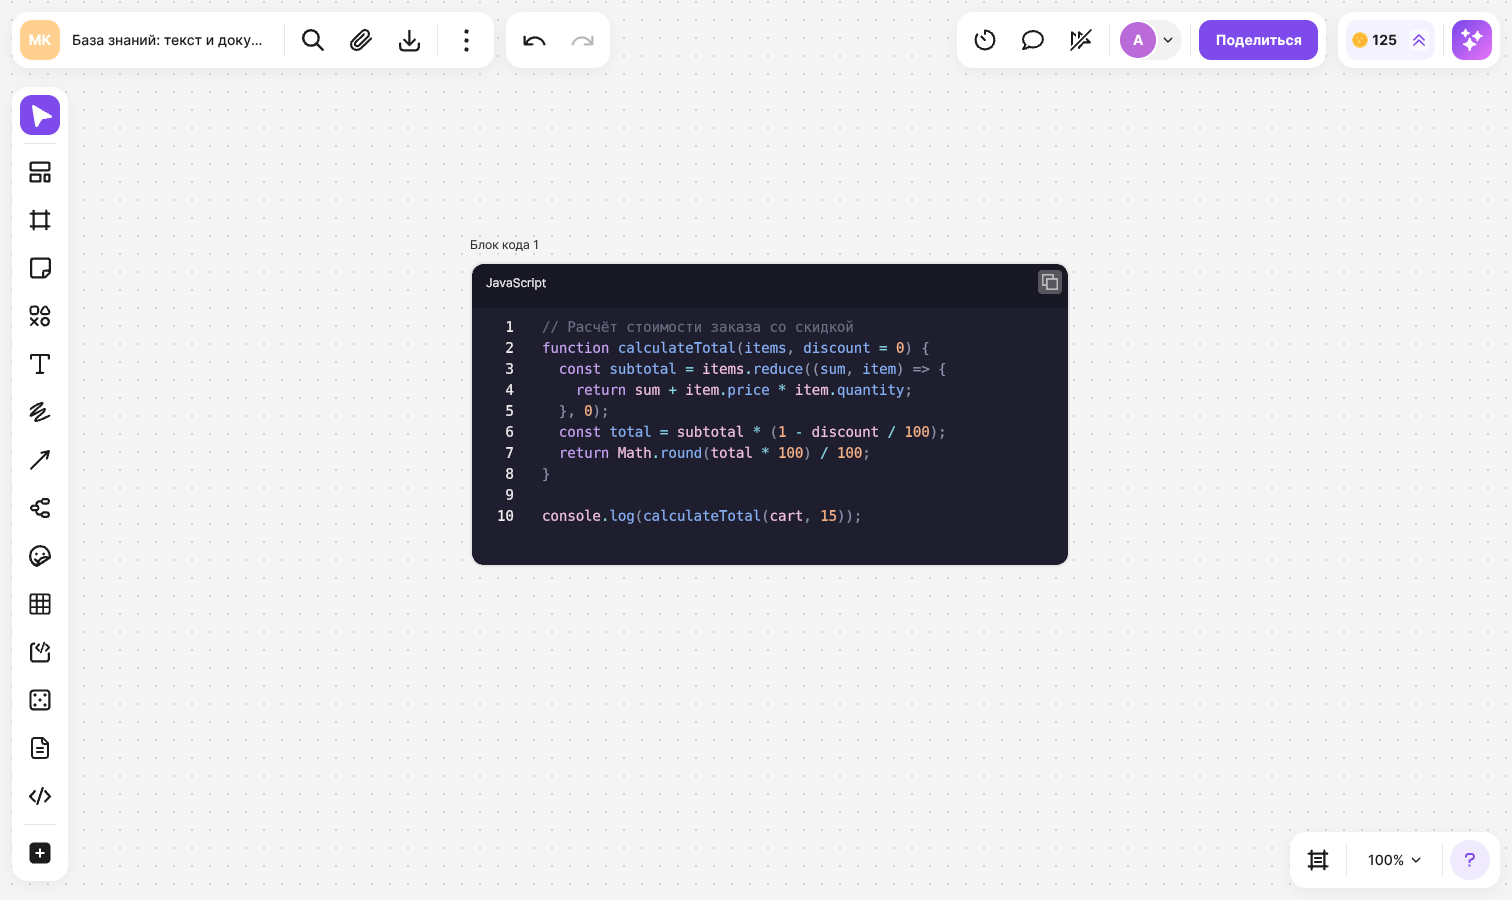Image resolution: width=1512 pixels, height=900 pixels.
Task: Redo the last action
Action: 582,40
